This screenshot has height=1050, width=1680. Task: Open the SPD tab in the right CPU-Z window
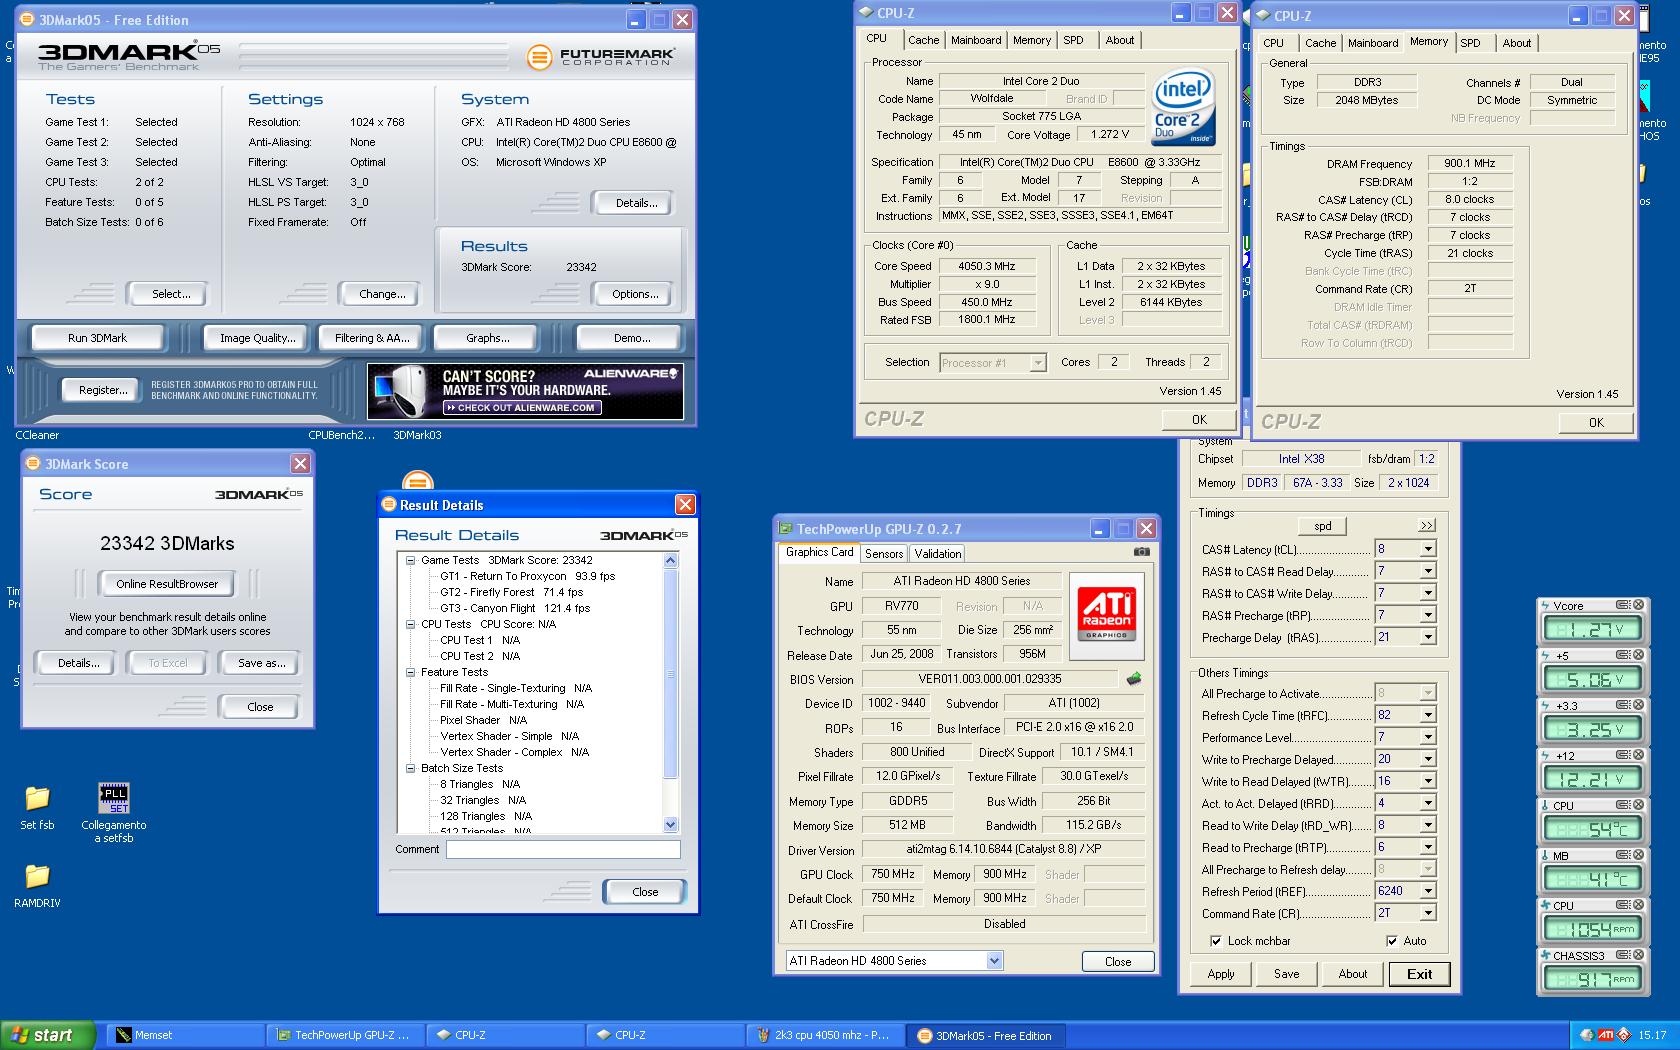click(x=1470, y=43)
